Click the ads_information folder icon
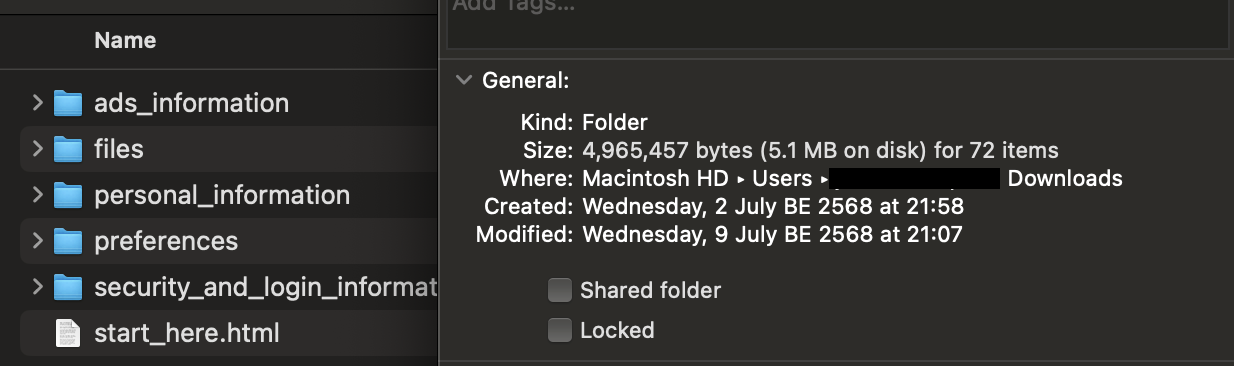Image resolution: width=1234 pixels, height=366 pixels. (x=67, y=103)
